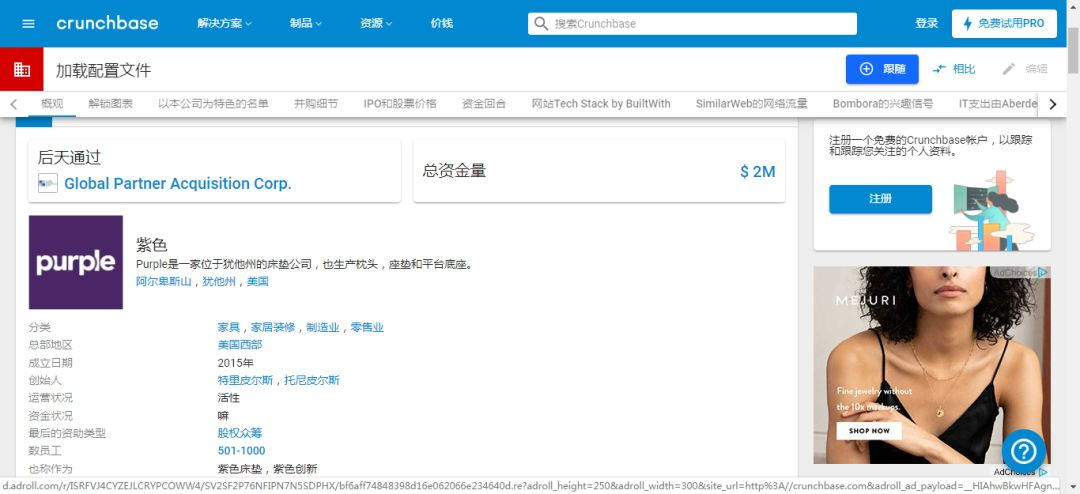Click the red organization building icon
The height and width of the screenshot is (494, 1080).
click(x=21, y=70)
